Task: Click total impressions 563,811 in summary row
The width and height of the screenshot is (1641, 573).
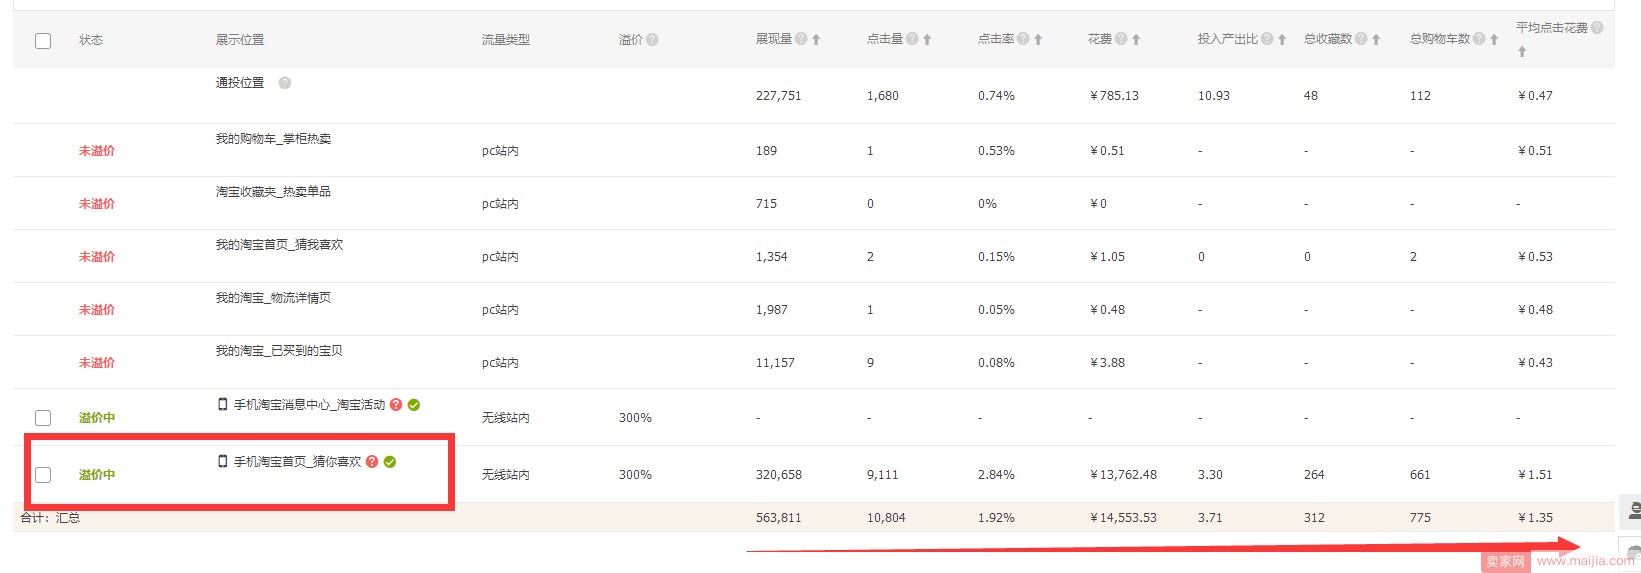Action: point(778,518)
